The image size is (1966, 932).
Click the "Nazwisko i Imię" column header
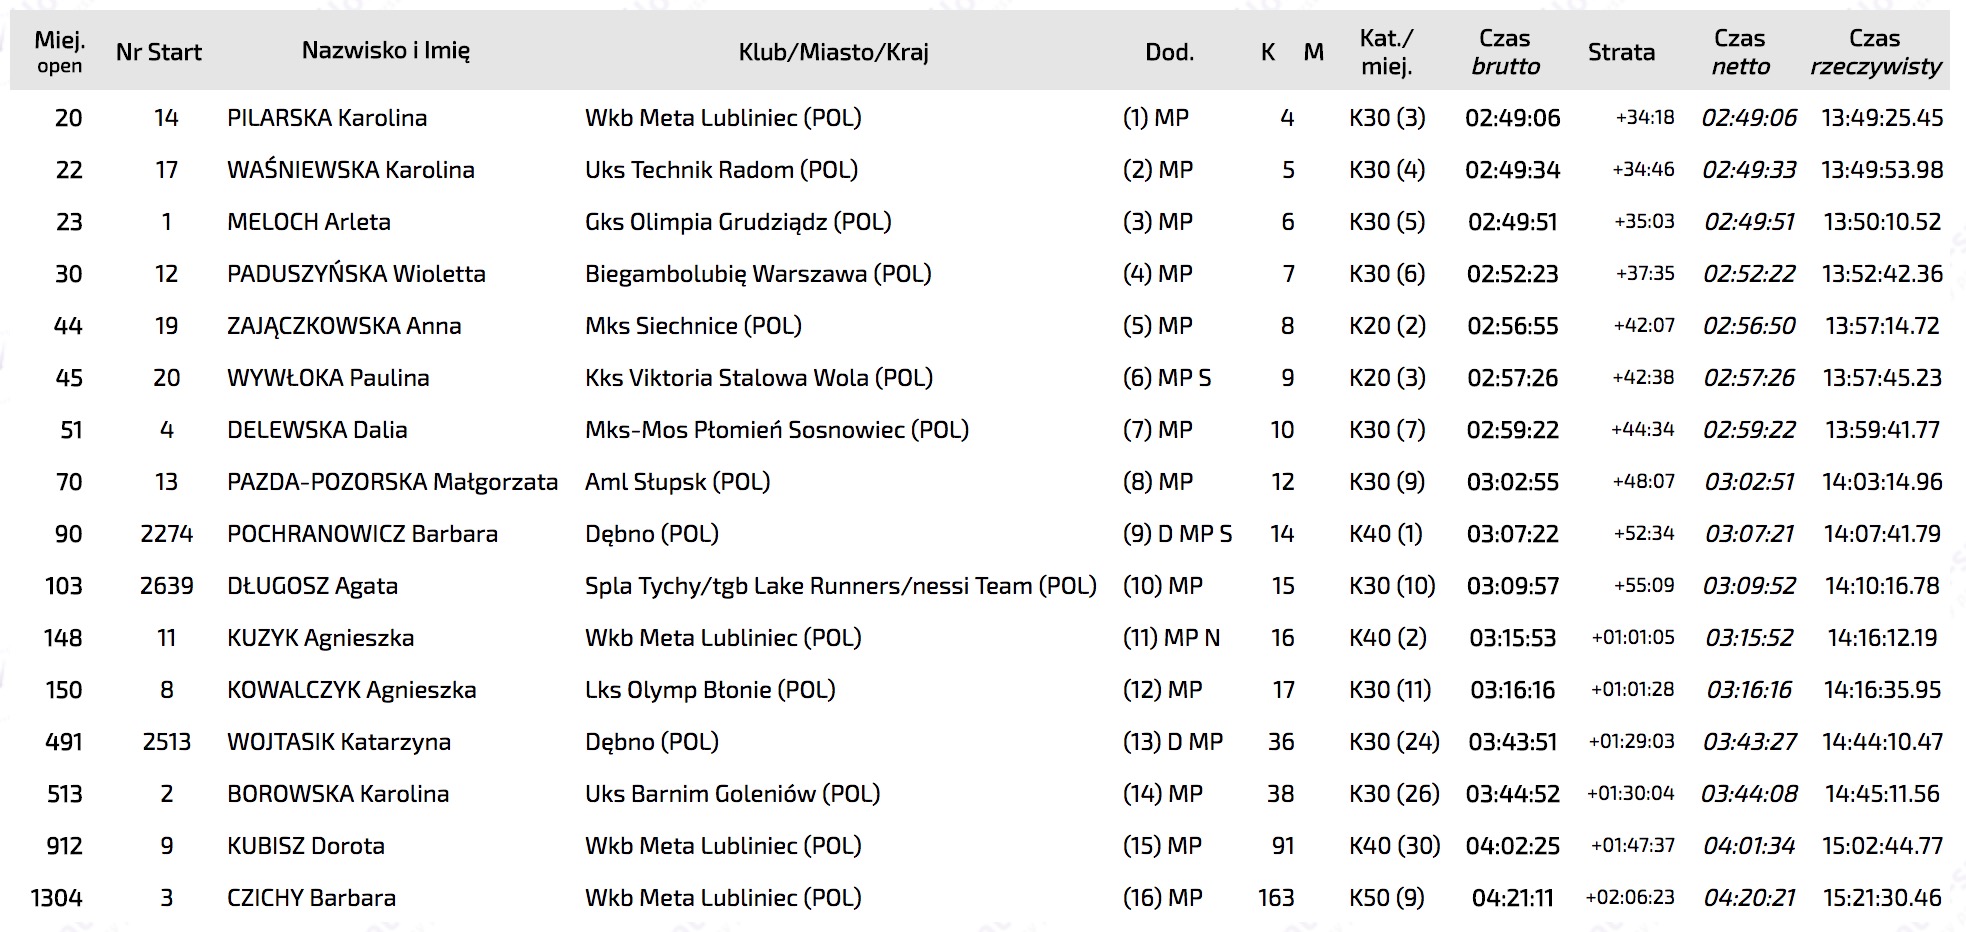pyautogui.click(x=385, y=51)
